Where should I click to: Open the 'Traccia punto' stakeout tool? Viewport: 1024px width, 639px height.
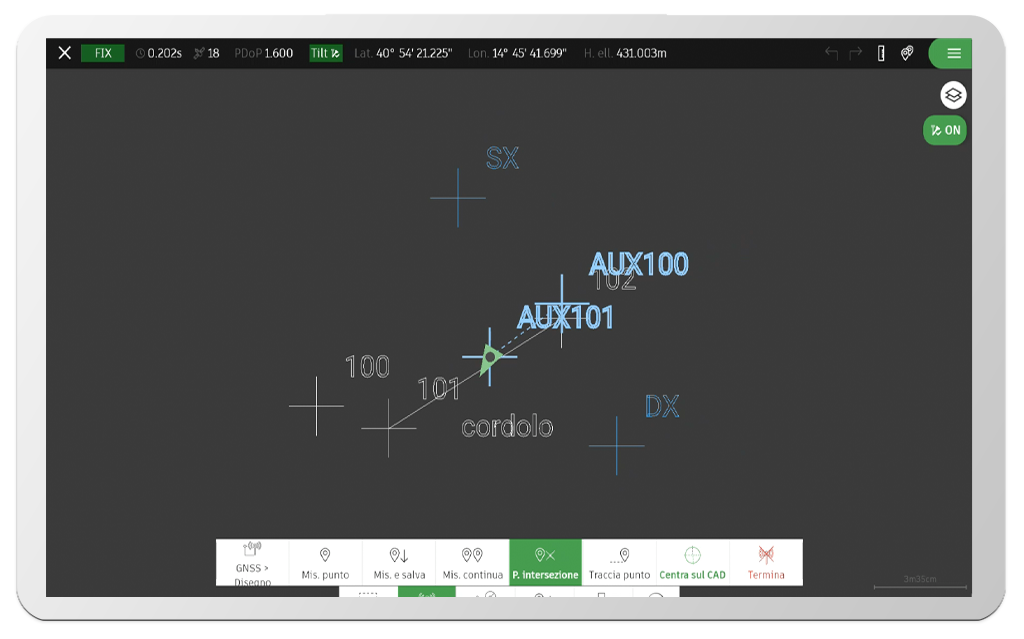(x=621, y=562)
